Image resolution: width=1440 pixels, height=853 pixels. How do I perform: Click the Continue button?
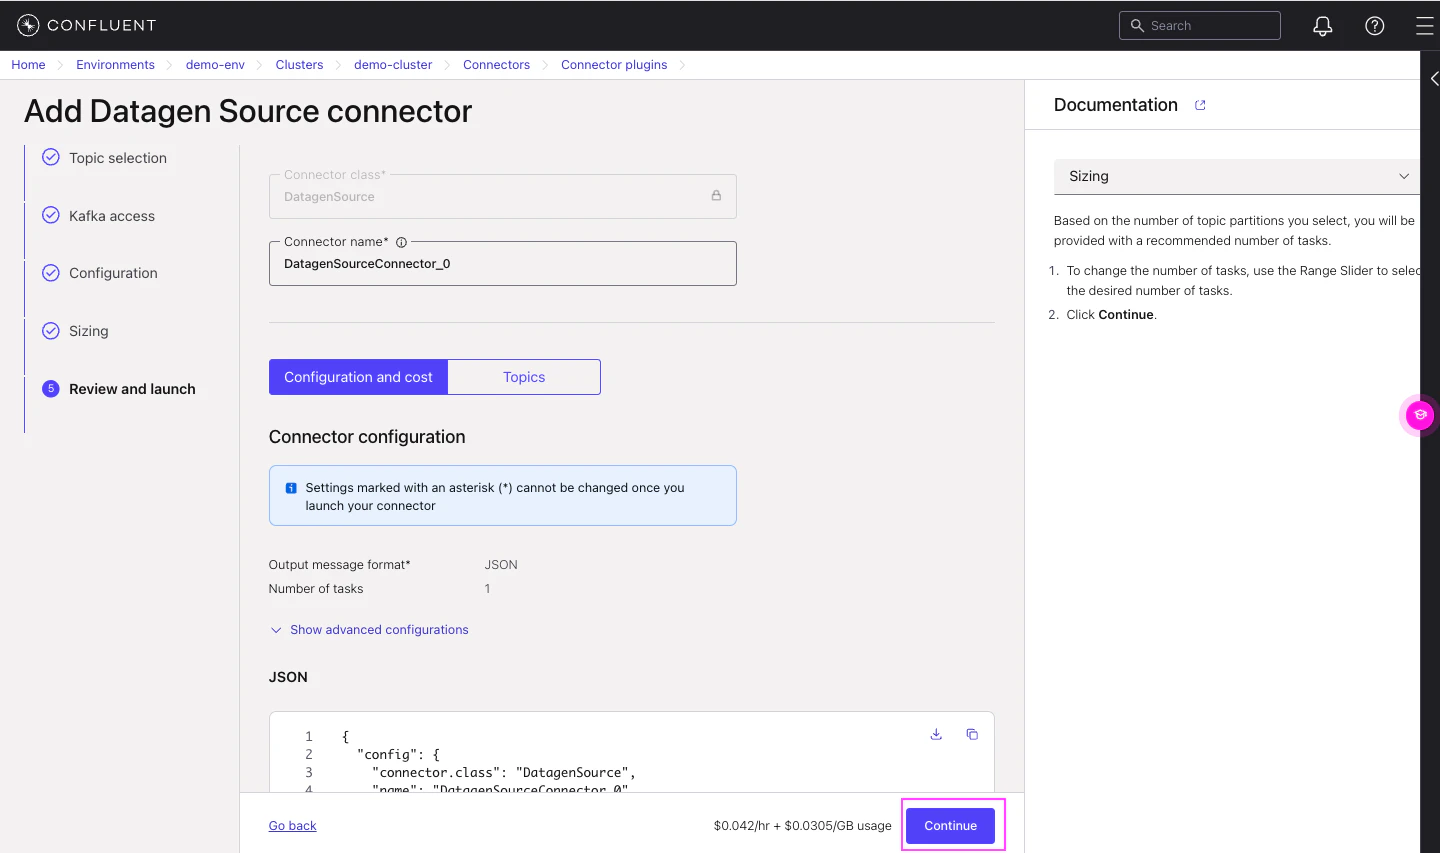950,825
